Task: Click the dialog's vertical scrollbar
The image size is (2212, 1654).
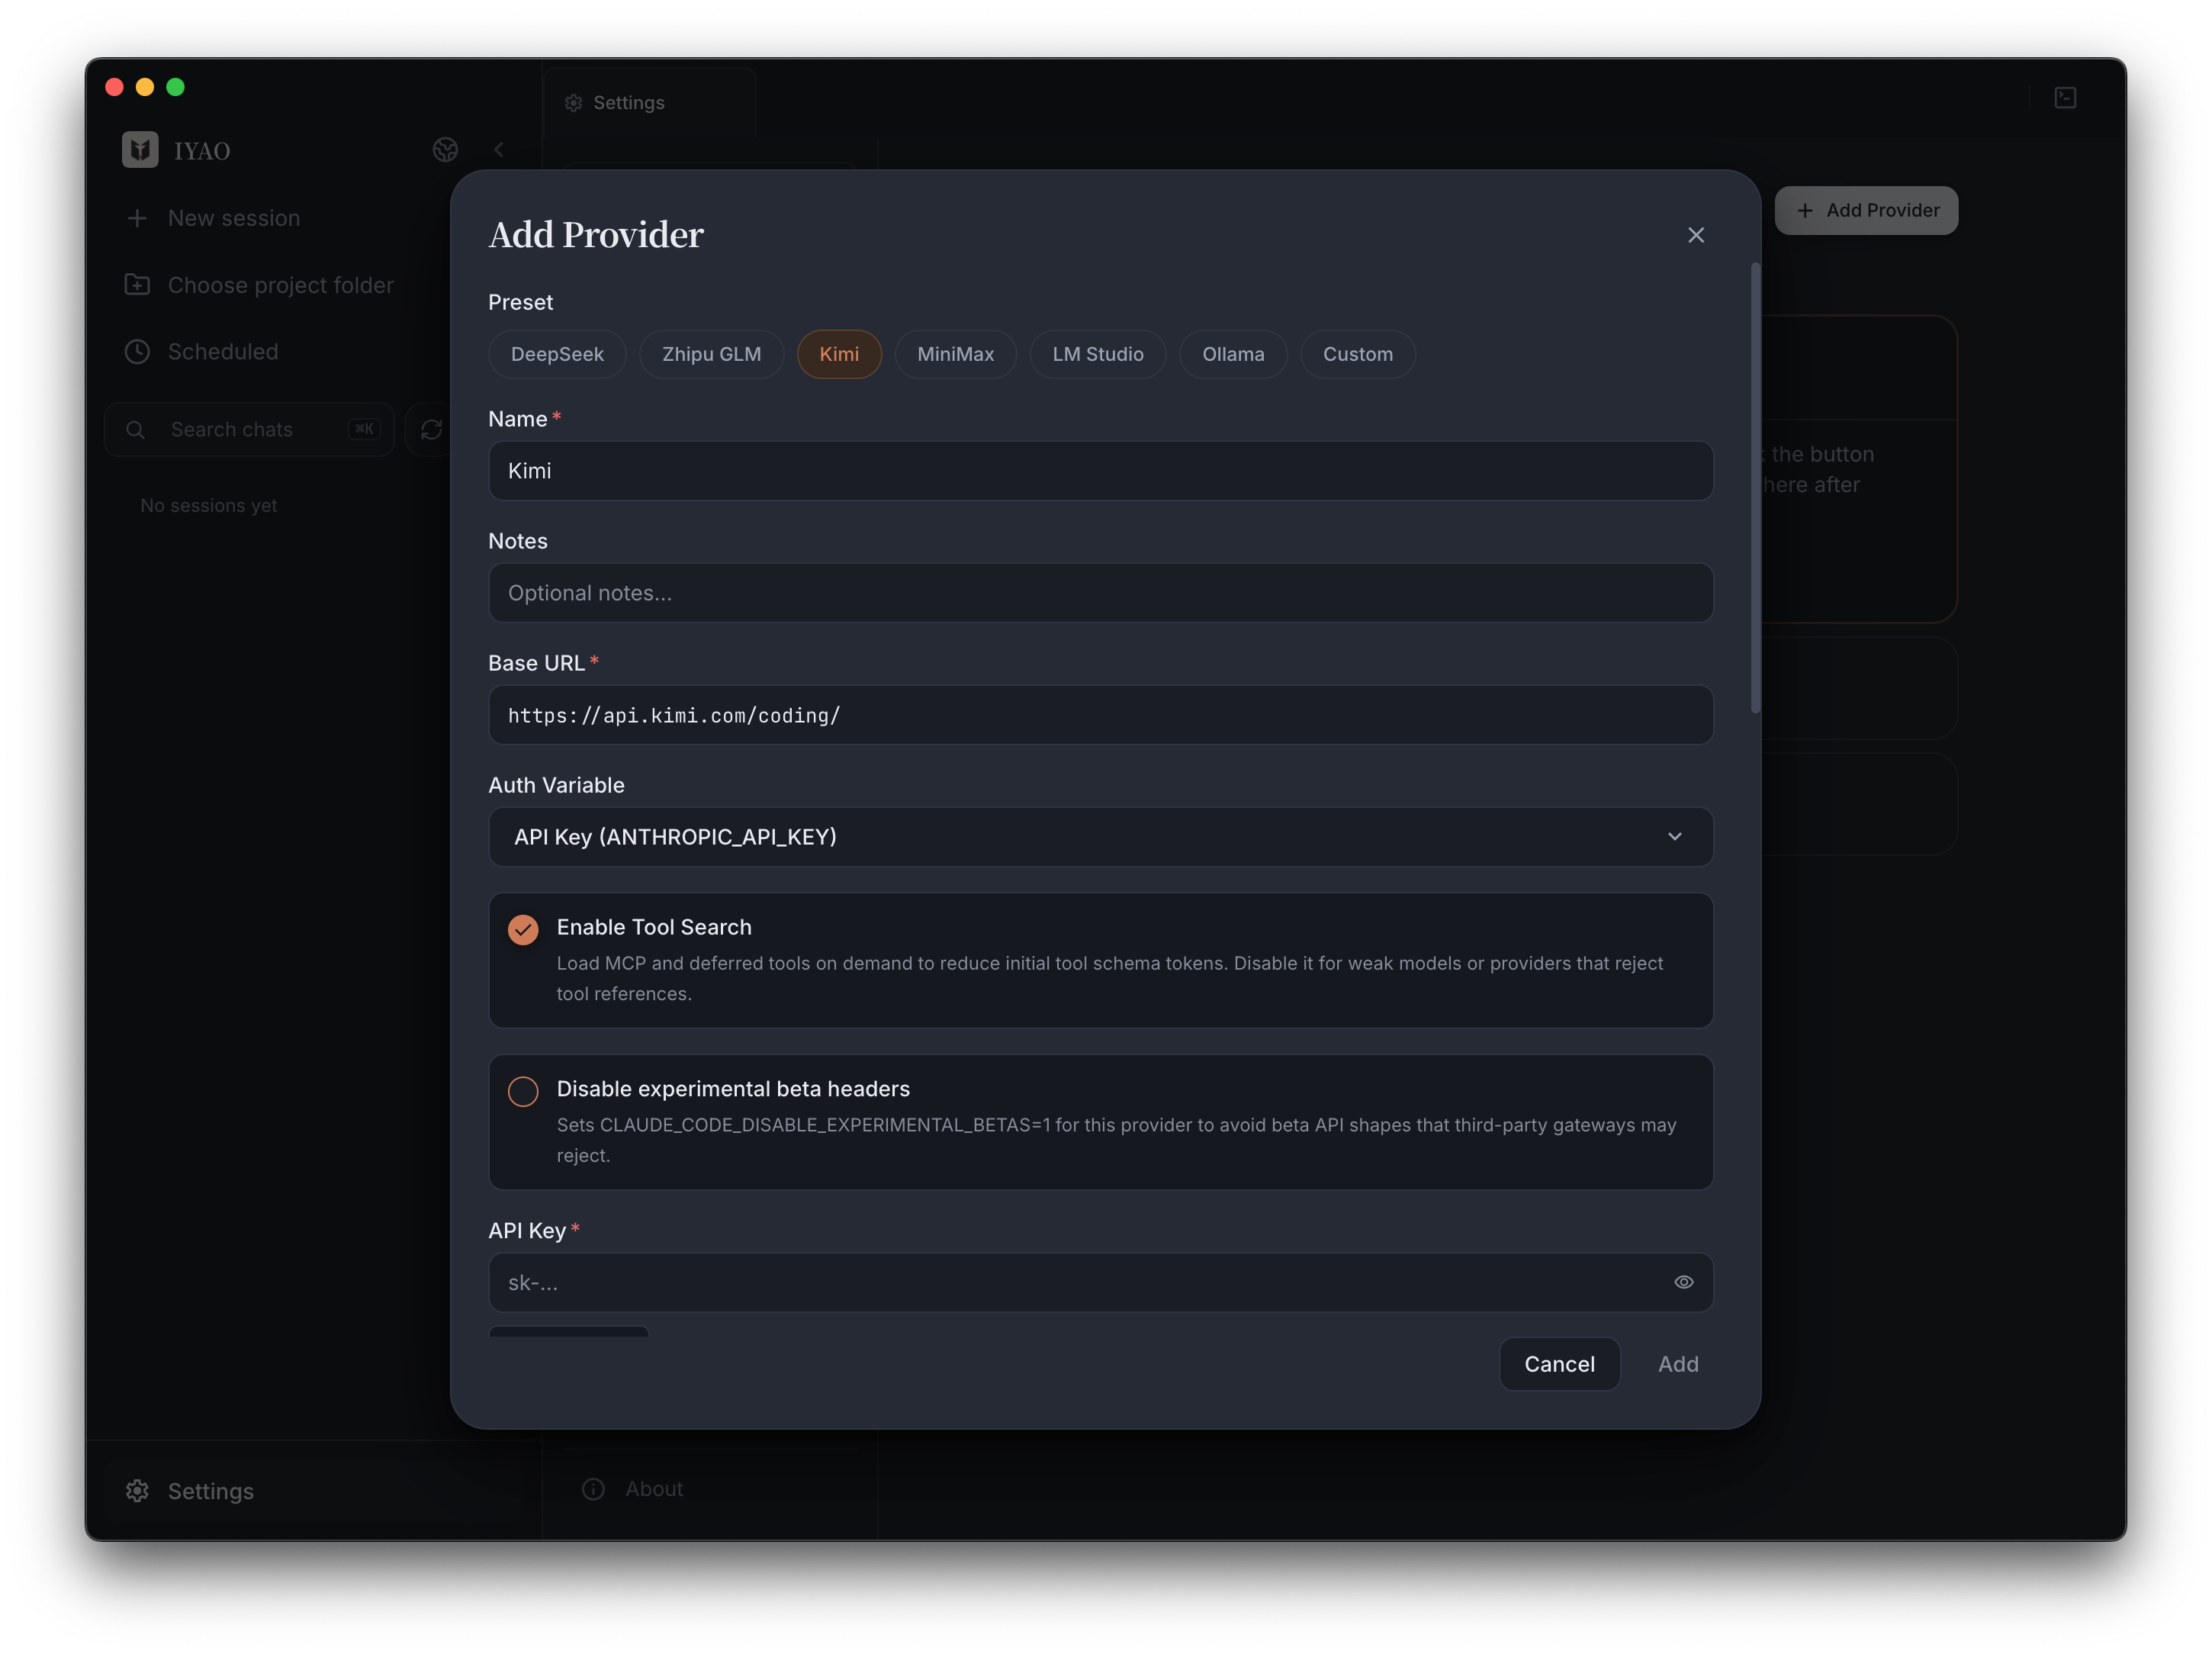Action: coord(1755,488)
